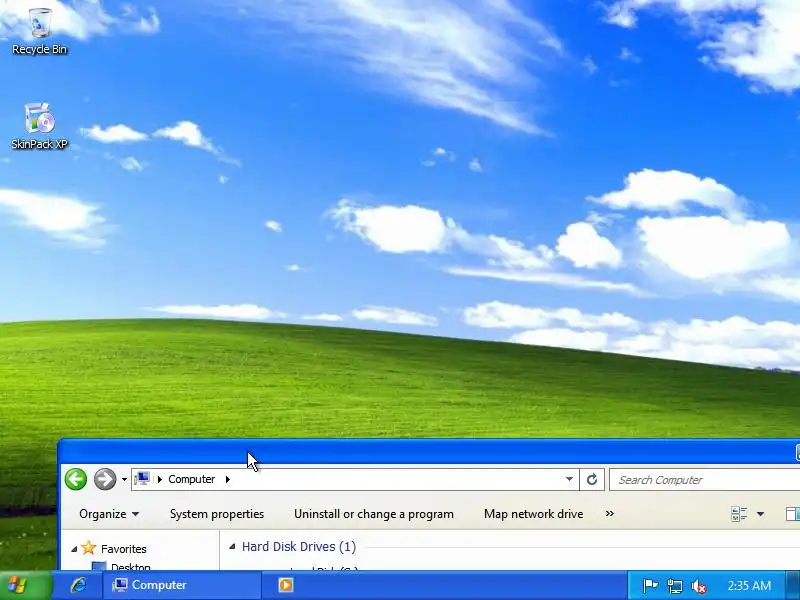
Task: Open the view options dropdown arrow
Action: [x=760, y=514]
